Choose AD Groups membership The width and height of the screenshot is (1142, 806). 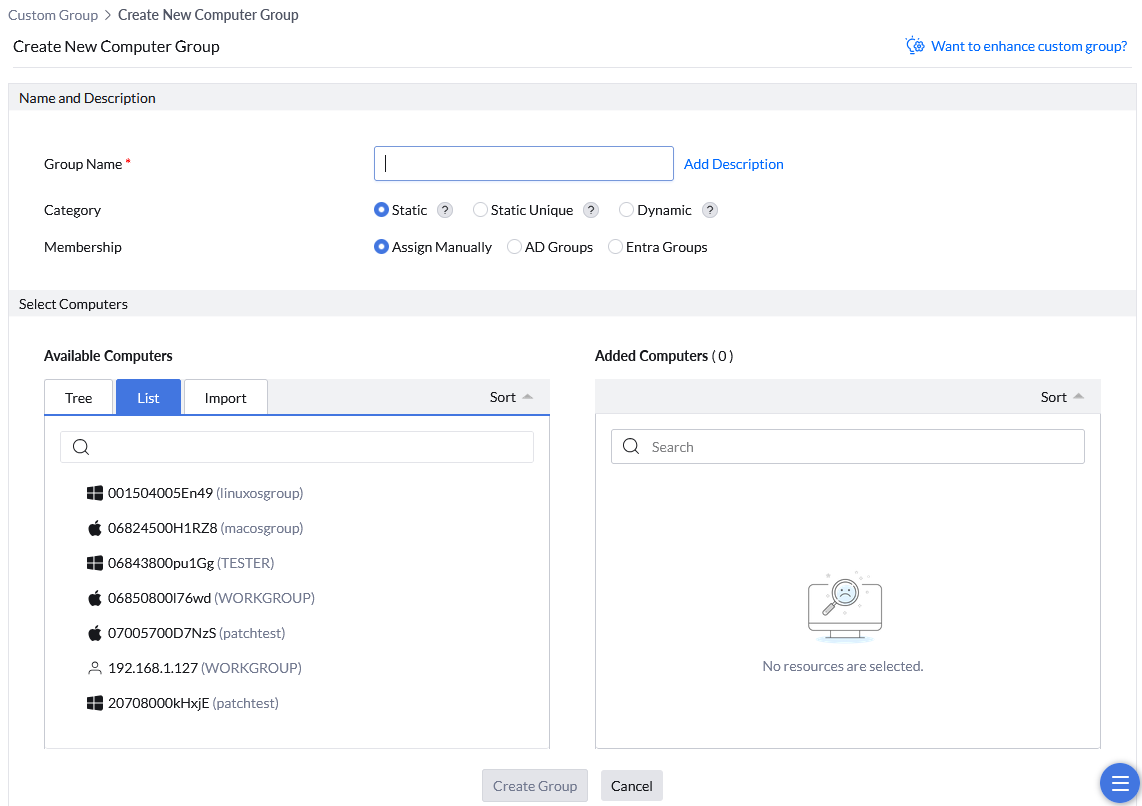(x=514, y=247)
